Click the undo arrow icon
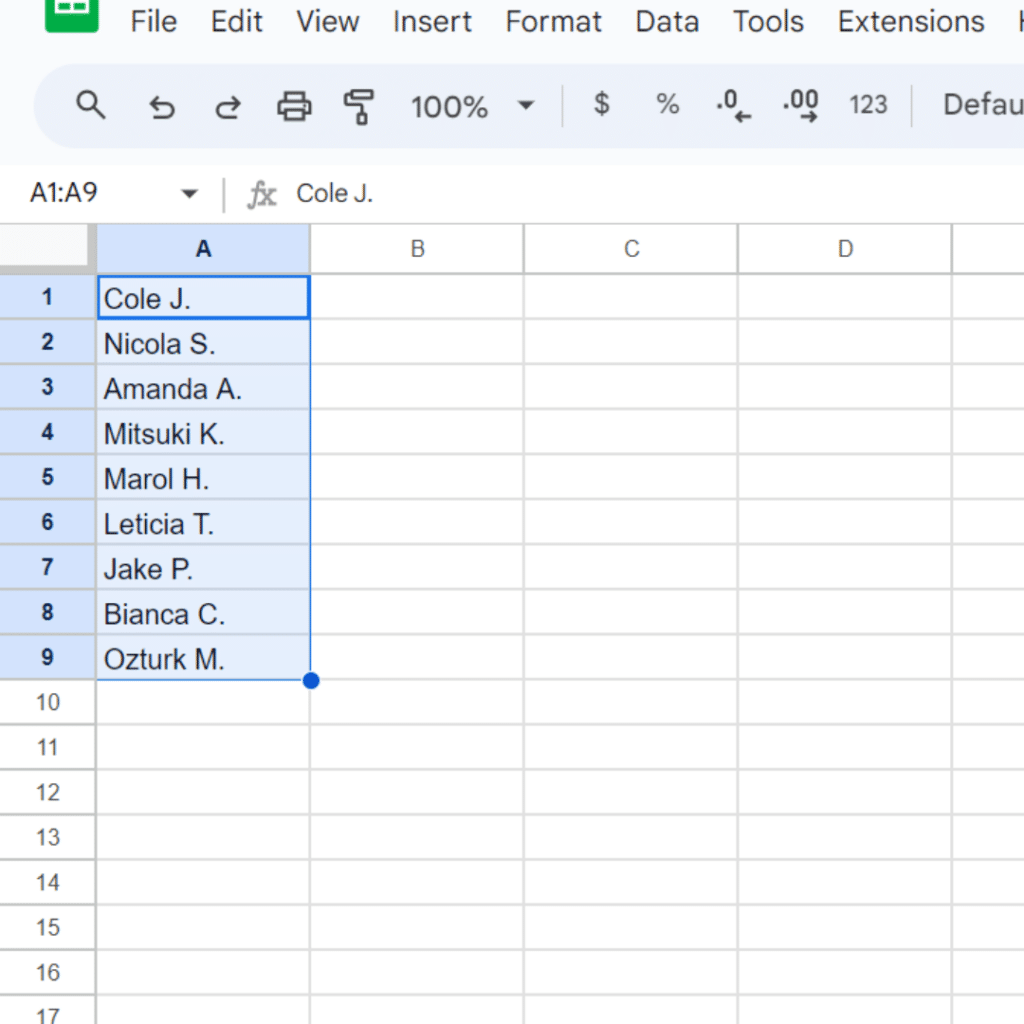This screenshot has width=1024, height=1024. [161, 106]
